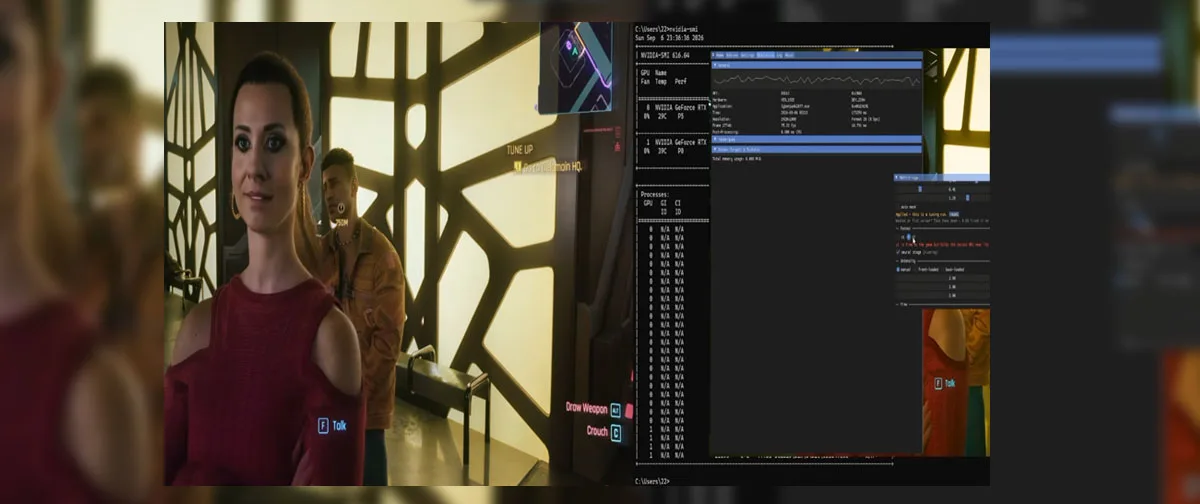Open the About tab in the overlay

(x=789, y=55)
